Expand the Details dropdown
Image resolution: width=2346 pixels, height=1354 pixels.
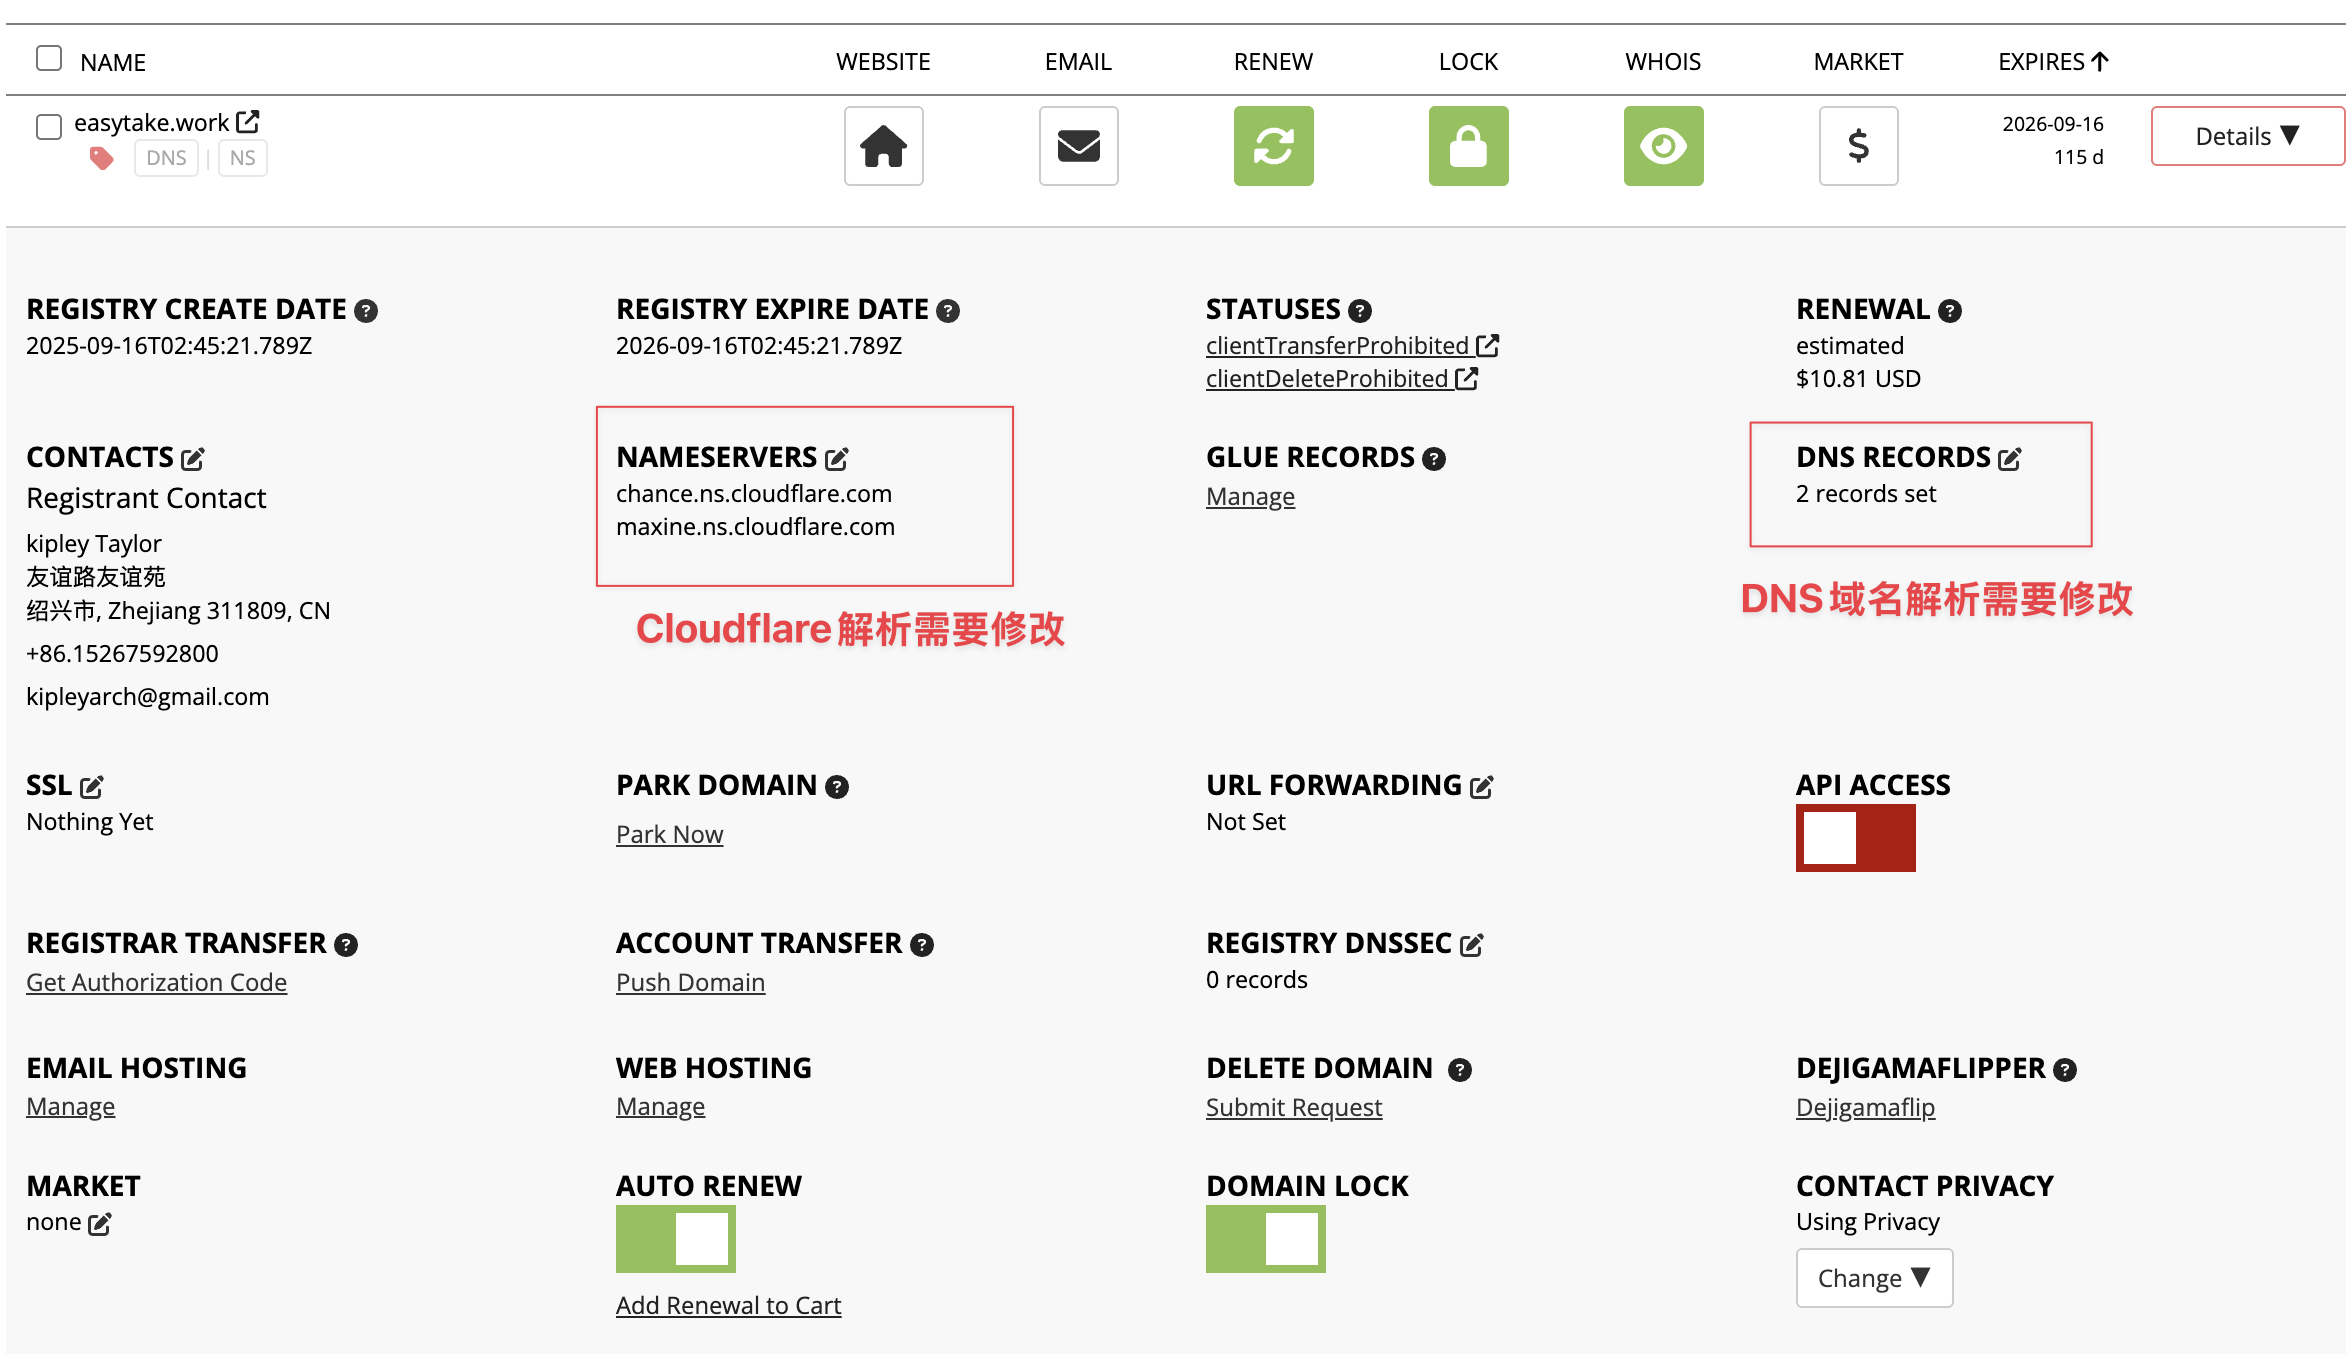[2247, 136]
